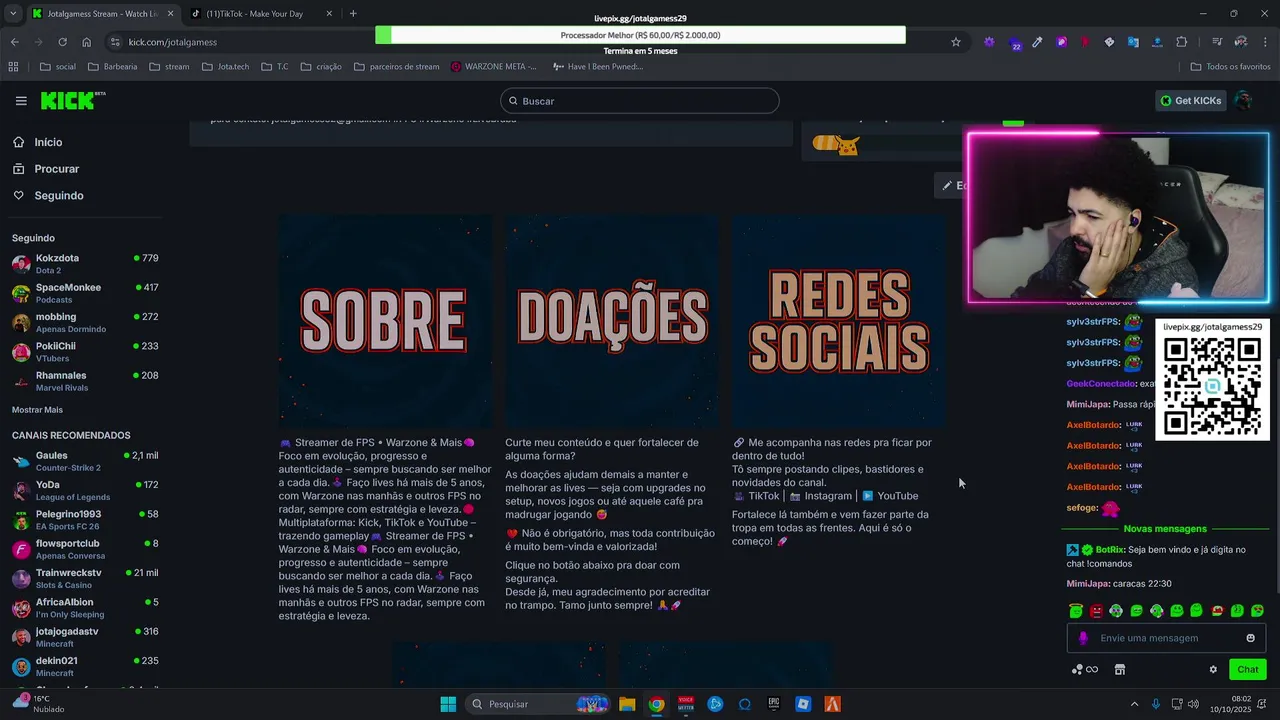This screenshot has height=720, width=1280.
Task: Click the REDES SOCIAIS panel image
Action: (x=838, y=321)
